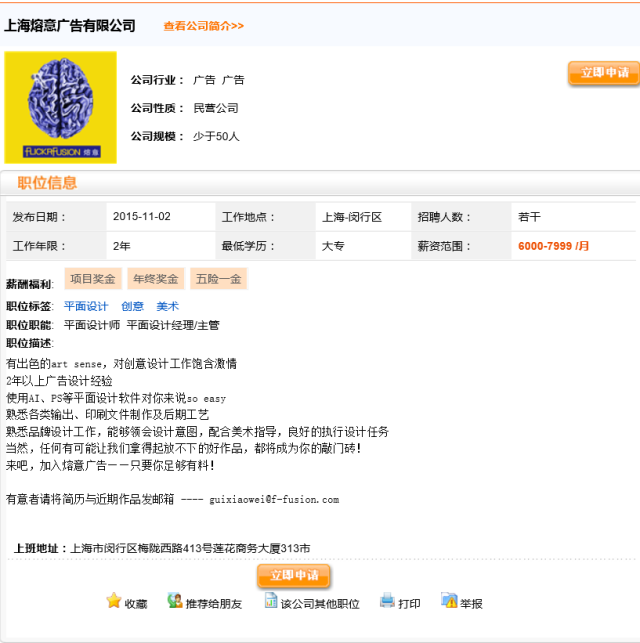640x643 pixels.
Task: Click the work location 上海-闵行区
Action: [352, 217]
